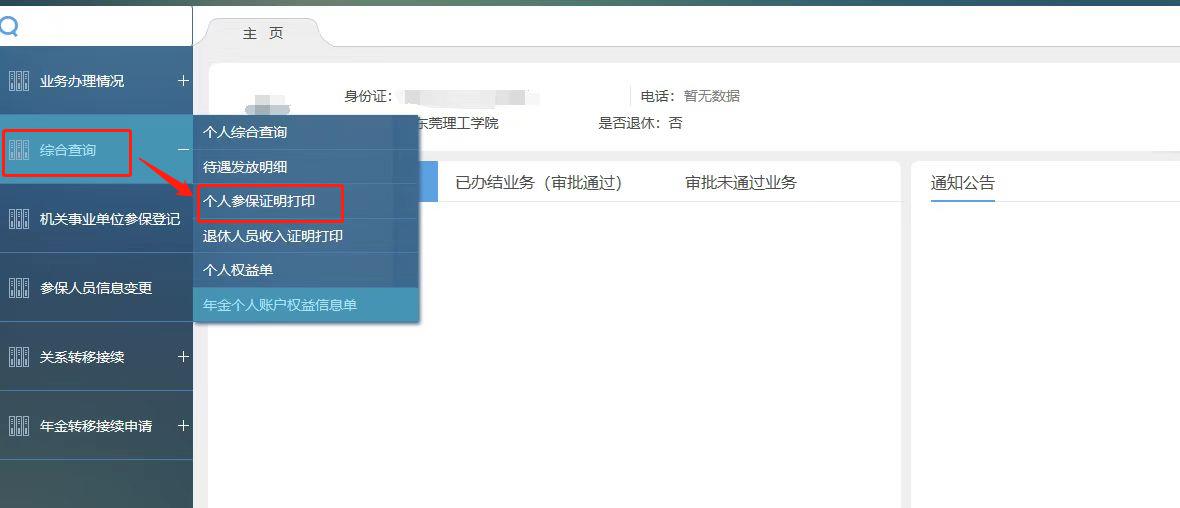
Task: Click the icon beside 参保人员信息变更
Action: 18,288
